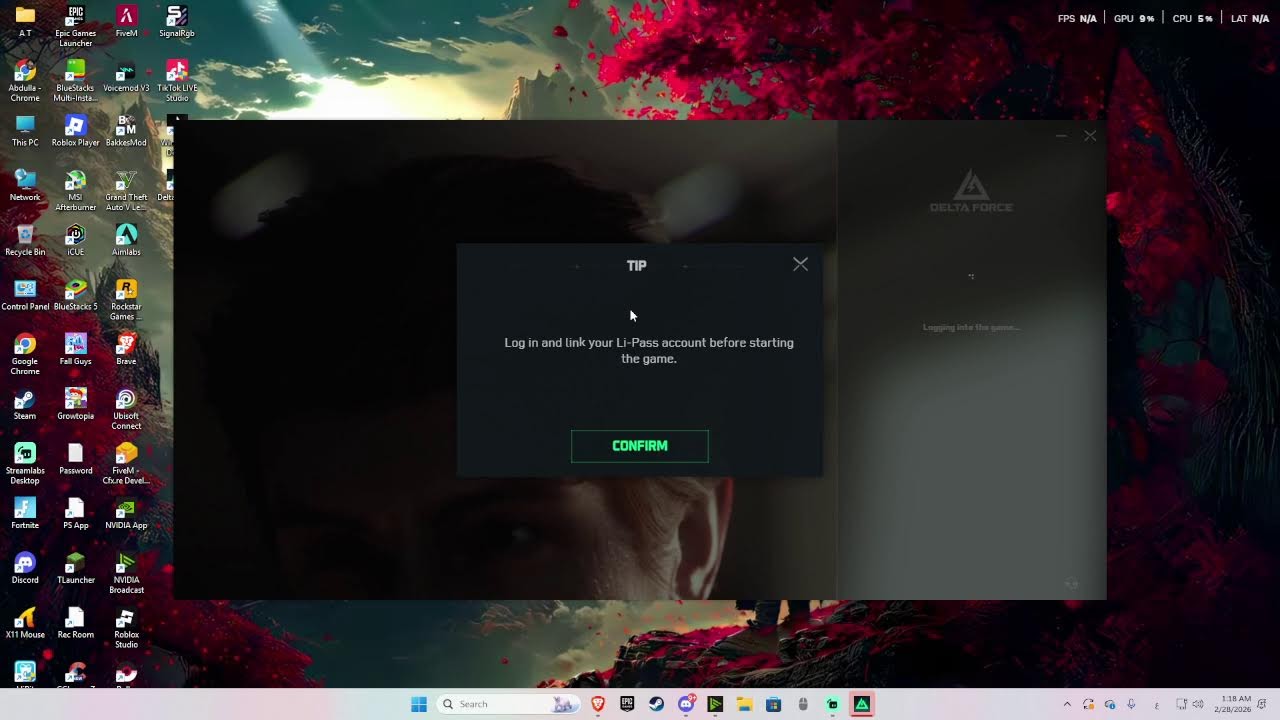
Task: Open the clock and date flyout
Action: tap(1235, 704)
